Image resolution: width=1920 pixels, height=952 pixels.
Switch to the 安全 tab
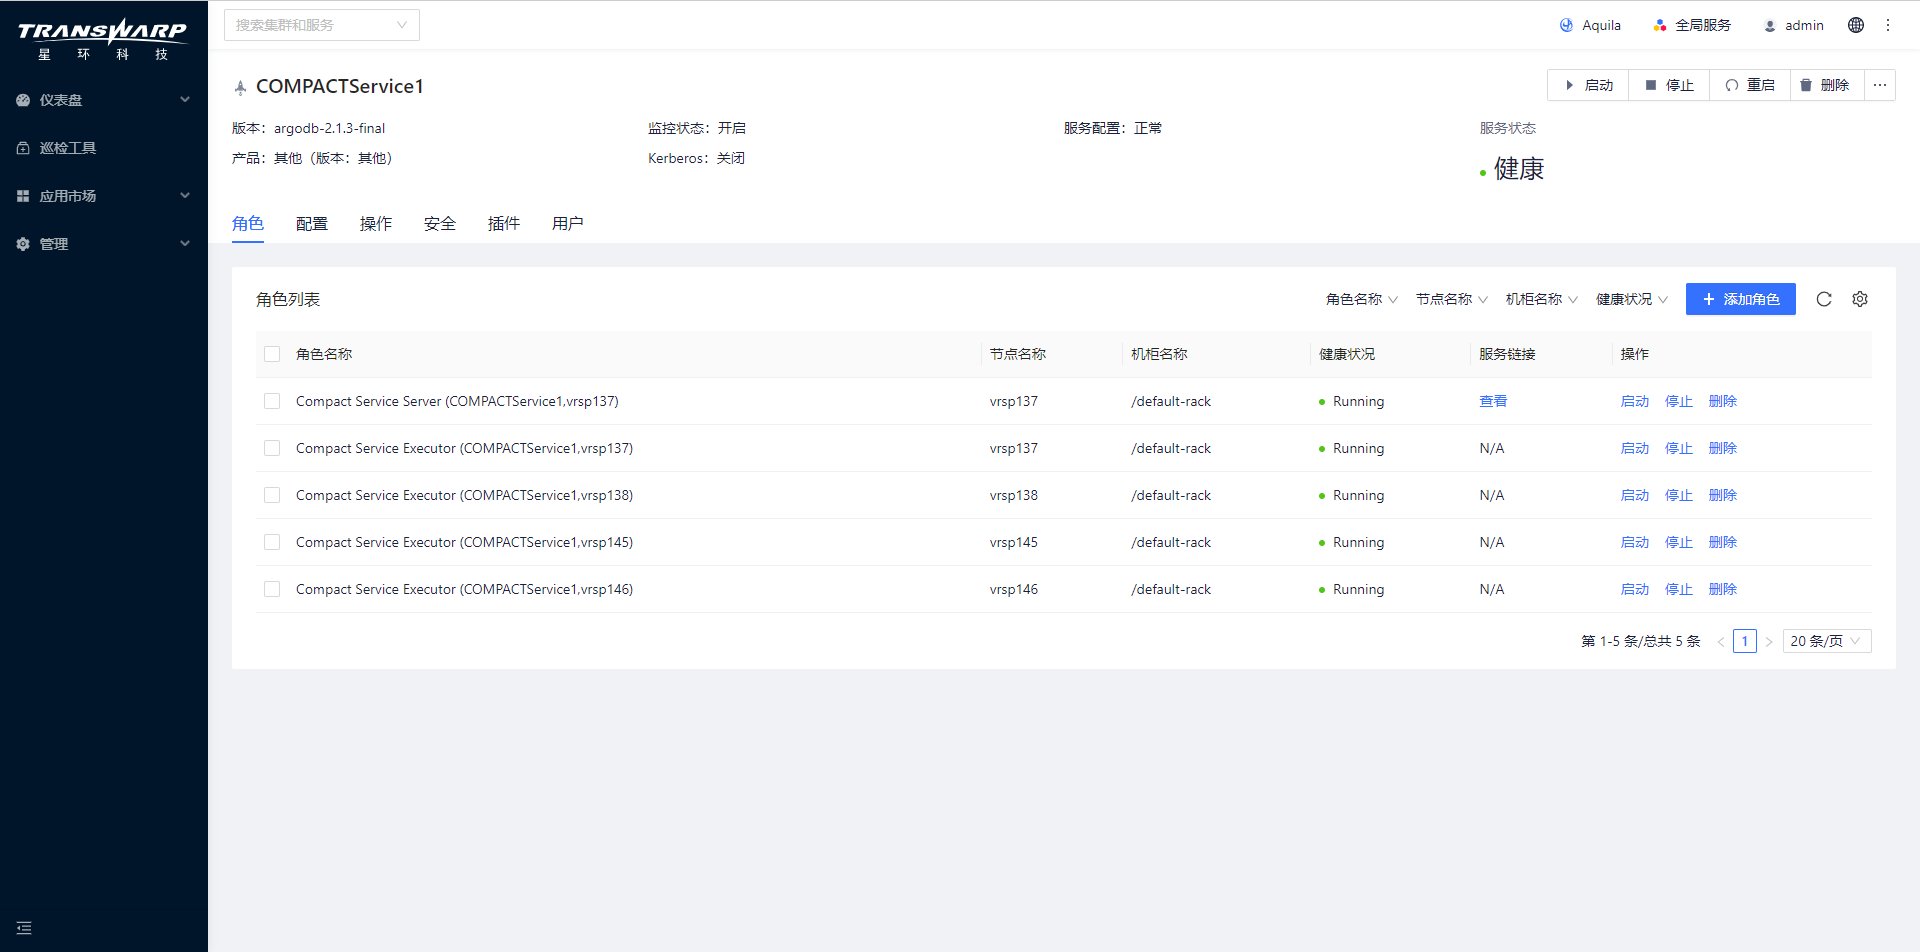point(440,224)
